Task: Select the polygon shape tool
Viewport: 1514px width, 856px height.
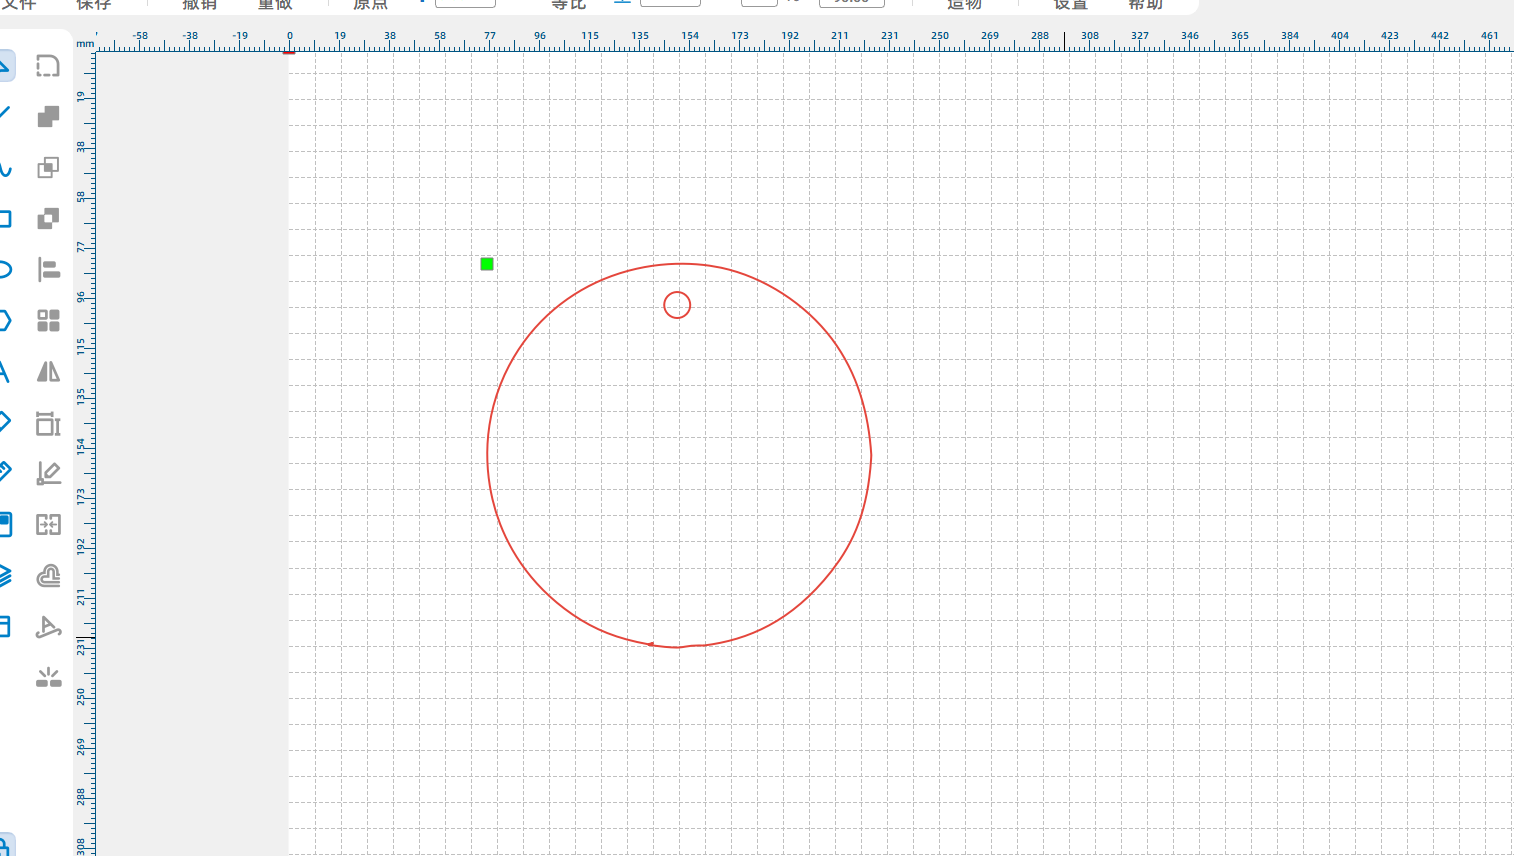Action: (x=5, y=320)
